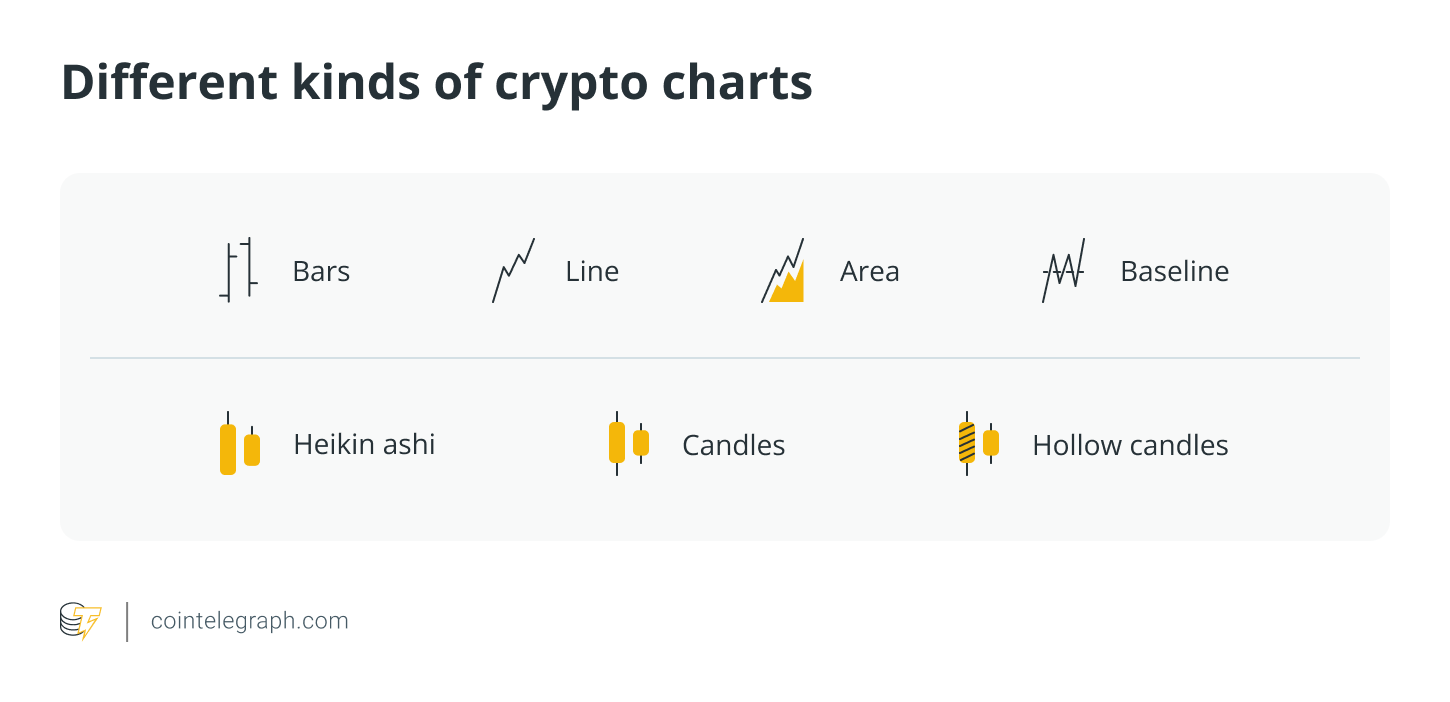This screenshot has width=1450, height=702.
Task: Select the Candles chart icon
Action: click(x=628, y=443)
